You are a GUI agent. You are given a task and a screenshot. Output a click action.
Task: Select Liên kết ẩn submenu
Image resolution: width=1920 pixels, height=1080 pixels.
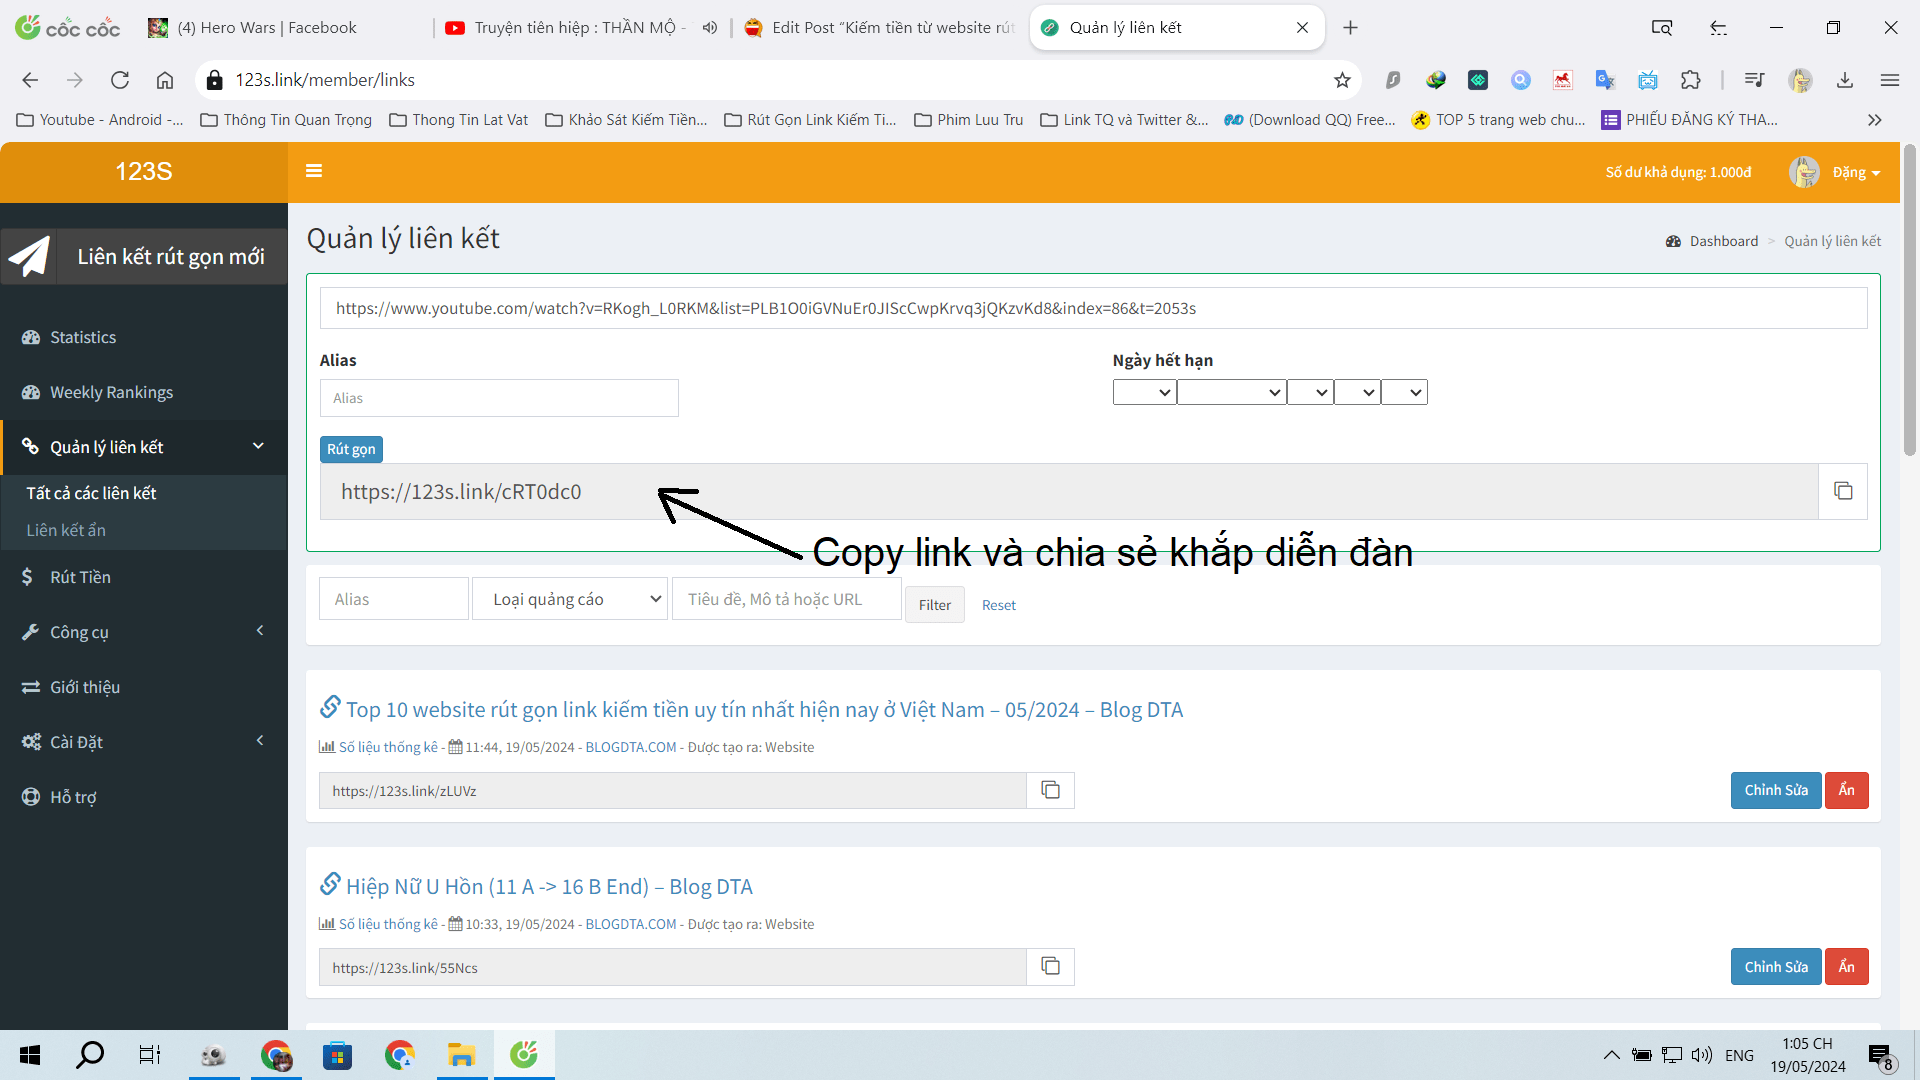point(66,530)
